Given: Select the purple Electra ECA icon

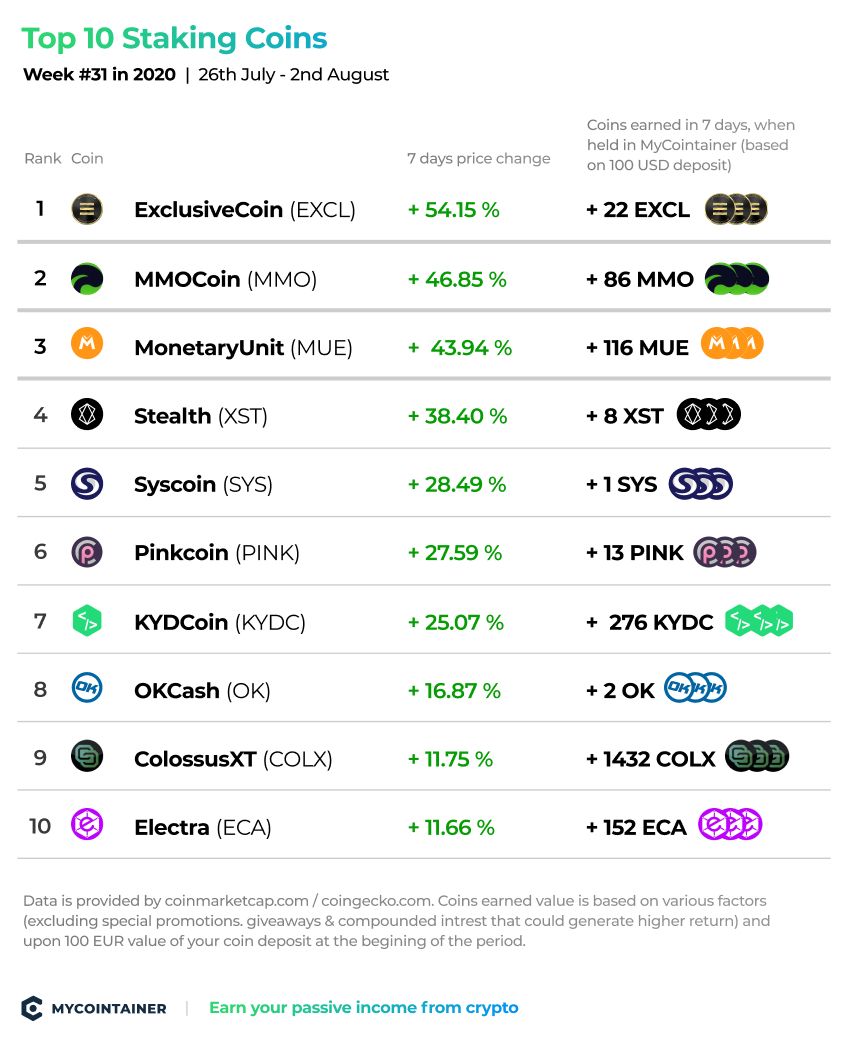Looking at the screenshot, I should pos(87,824).
